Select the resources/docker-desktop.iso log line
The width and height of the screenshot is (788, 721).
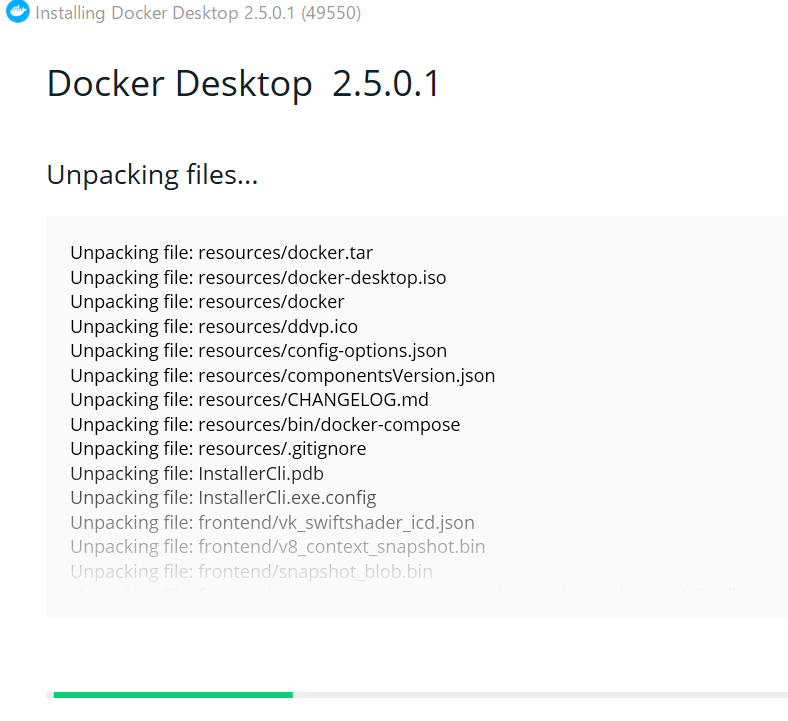pos(258,277)
